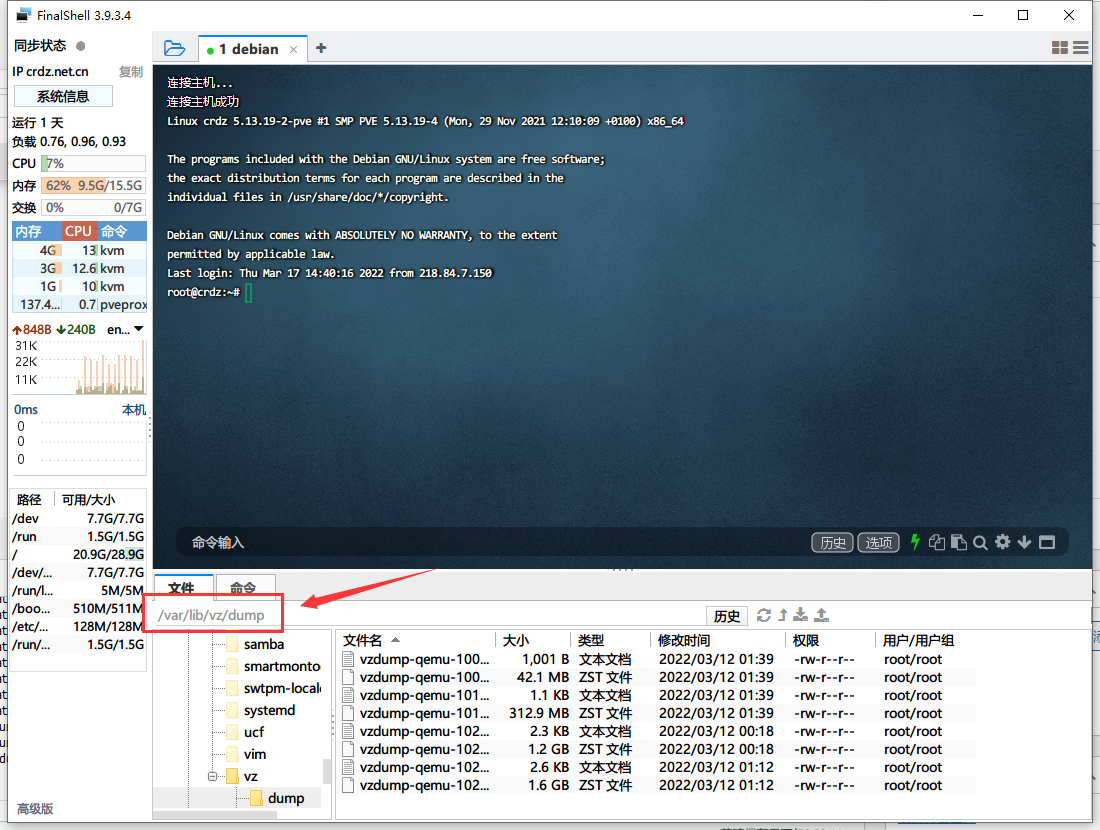
Task: Toggle the sync status indicator dot
Action: coord(81,46)
